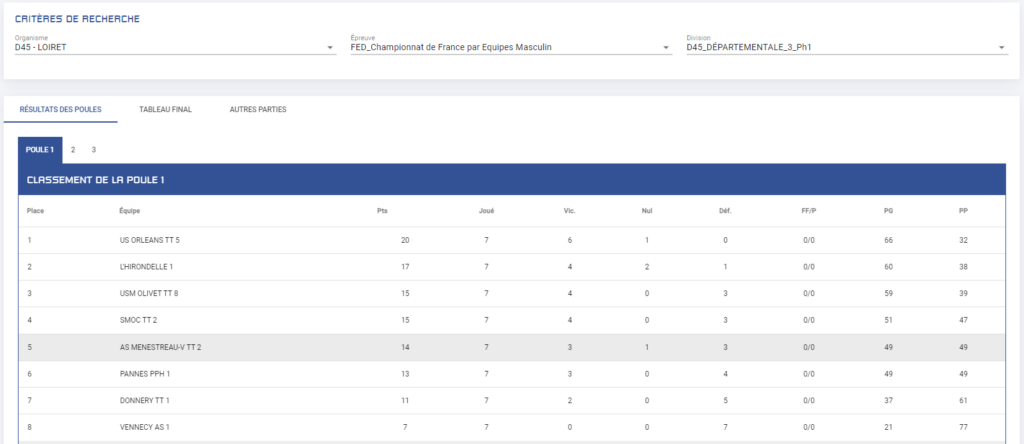Click US ORLEANS TT 5 points value 20
The image size is (1024, 444).
405,240
